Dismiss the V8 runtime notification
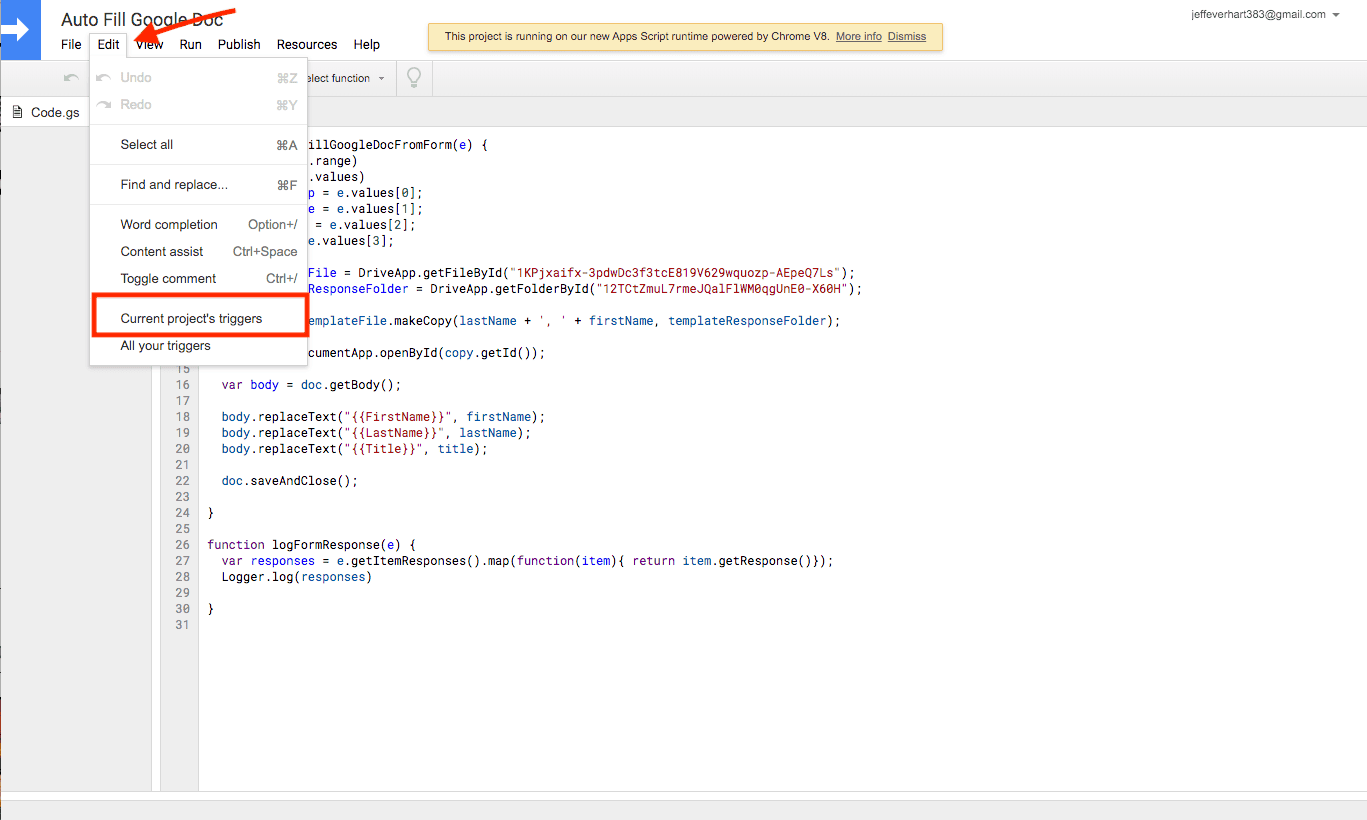The image size is (1367, 820). pyautogui.click(x=907, y=36)
